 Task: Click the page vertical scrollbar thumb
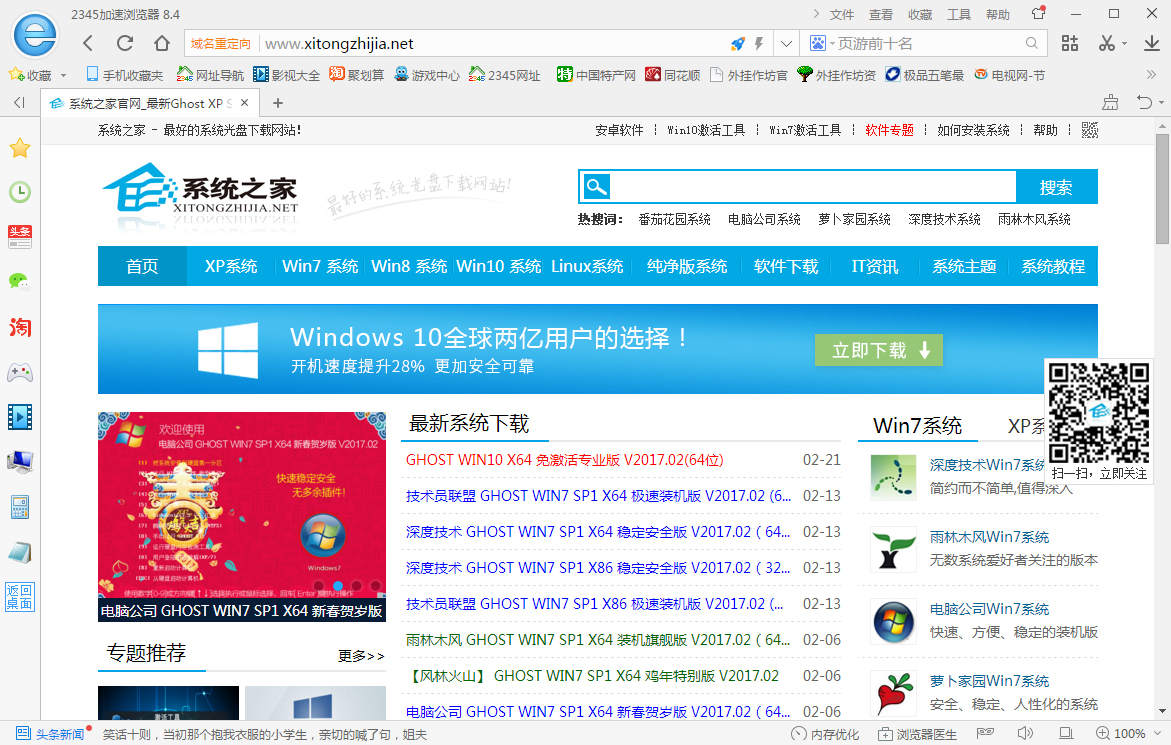(x=1162, y=189)
